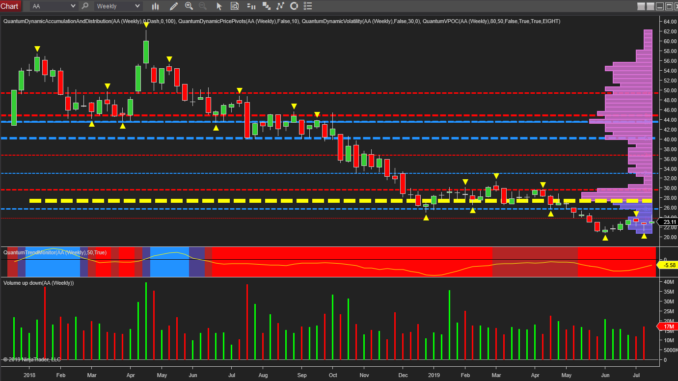
Task: Minimize the chart window
Action: click(x=659, y=6)
